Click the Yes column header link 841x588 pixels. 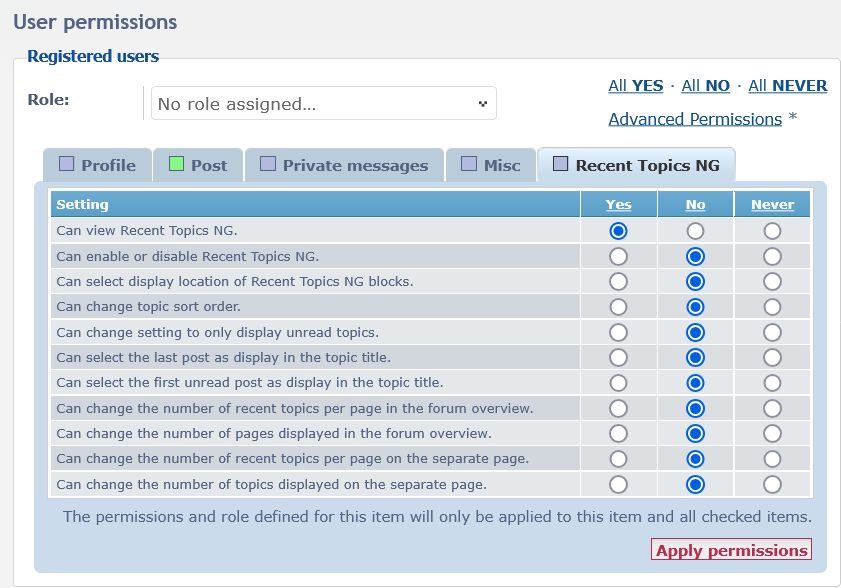pos(618,204)
